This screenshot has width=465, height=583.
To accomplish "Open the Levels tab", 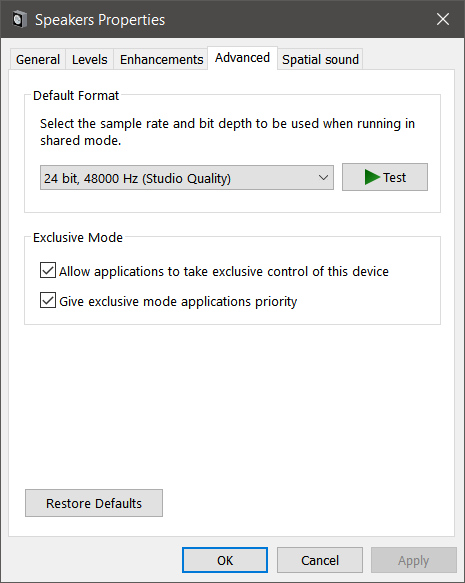I will (90, 59).
